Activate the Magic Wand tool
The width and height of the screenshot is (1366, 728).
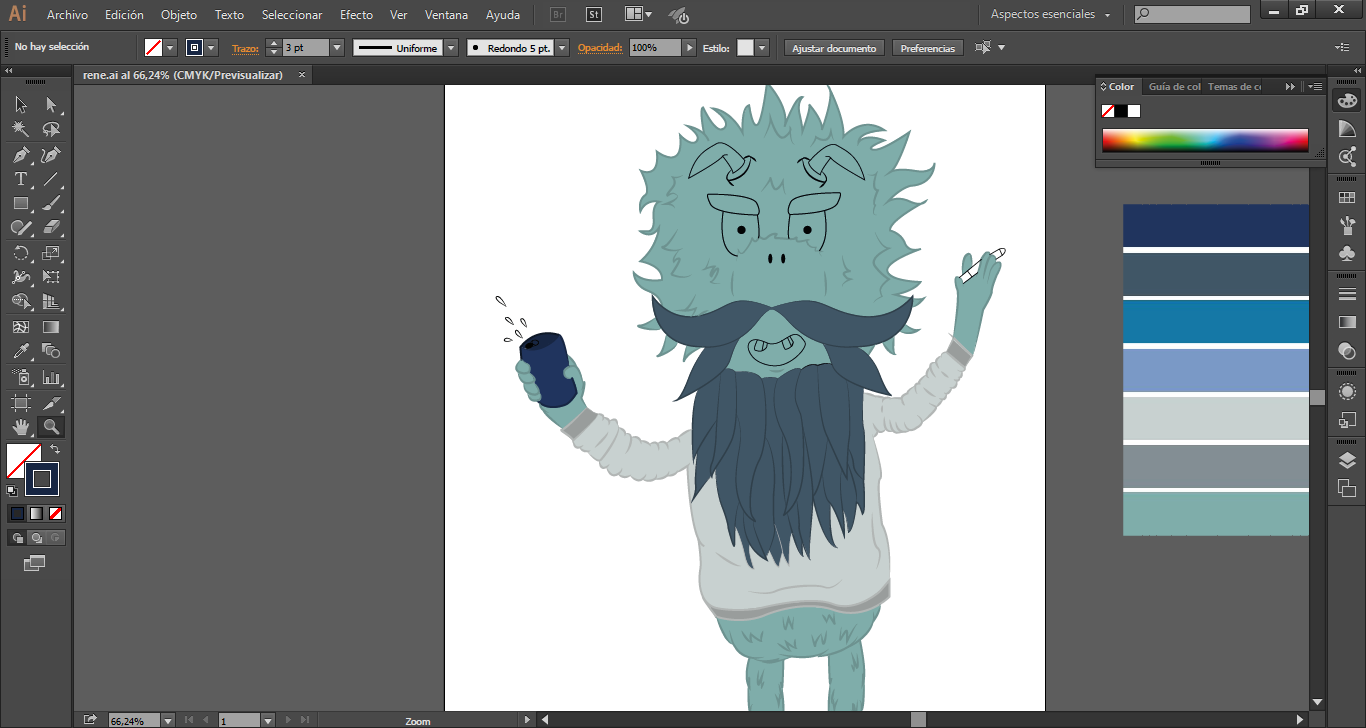[x=20, y=129]
